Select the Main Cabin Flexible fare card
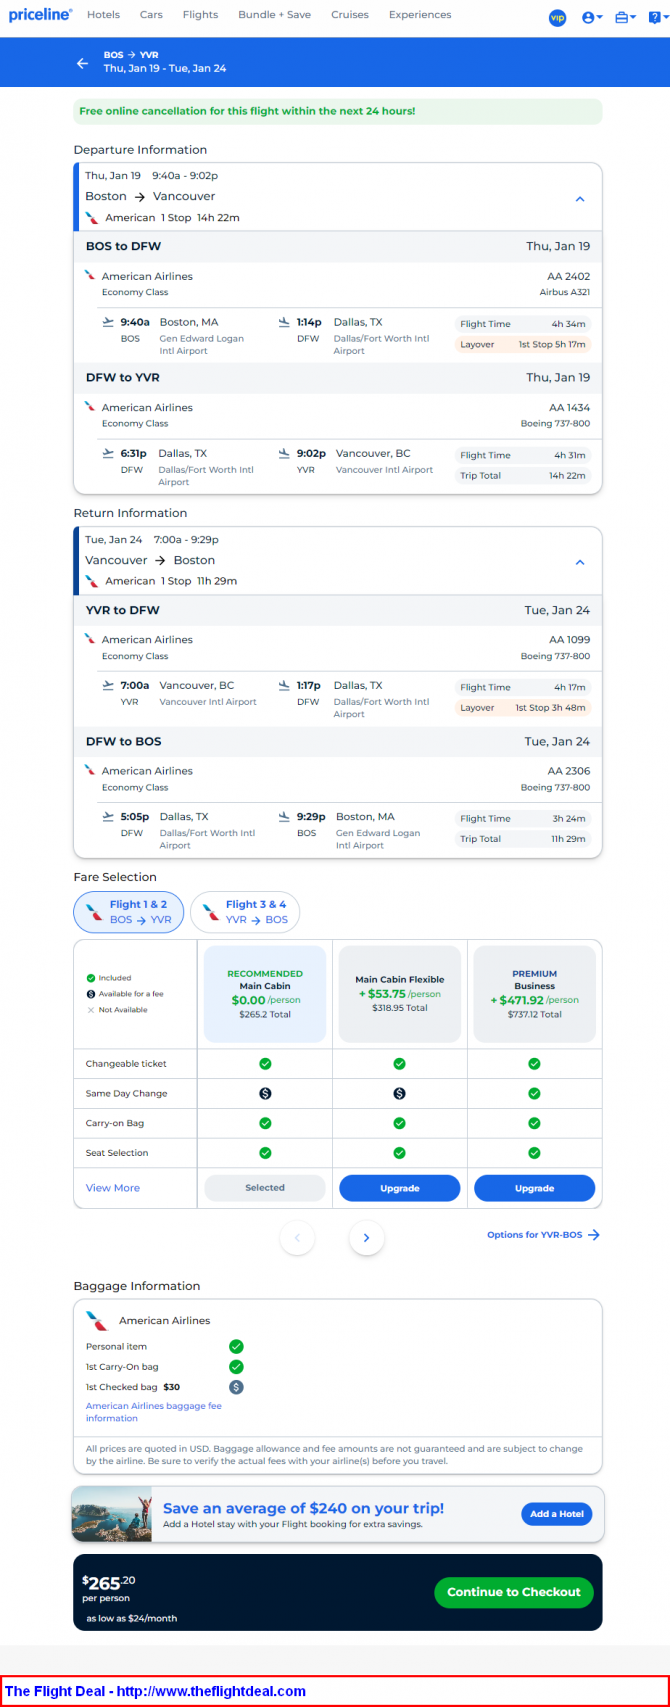 (x=400, y=994)
